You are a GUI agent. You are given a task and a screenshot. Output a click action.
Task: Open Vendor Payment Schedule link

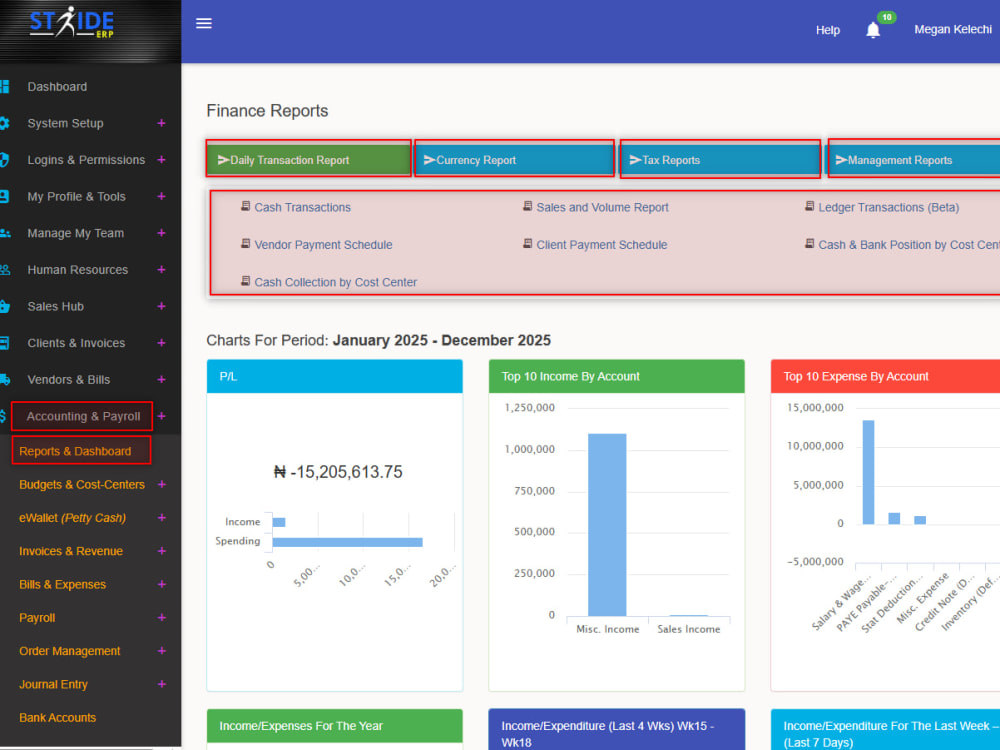click(x=323, y=245)
